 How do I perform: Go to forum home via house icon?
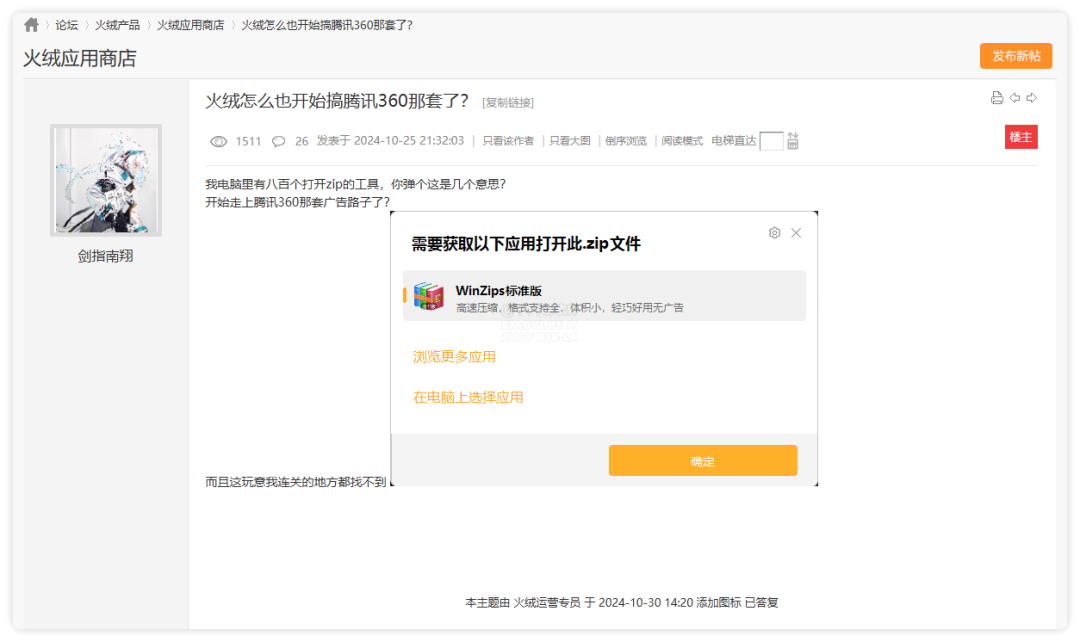[x=31, y=25]
